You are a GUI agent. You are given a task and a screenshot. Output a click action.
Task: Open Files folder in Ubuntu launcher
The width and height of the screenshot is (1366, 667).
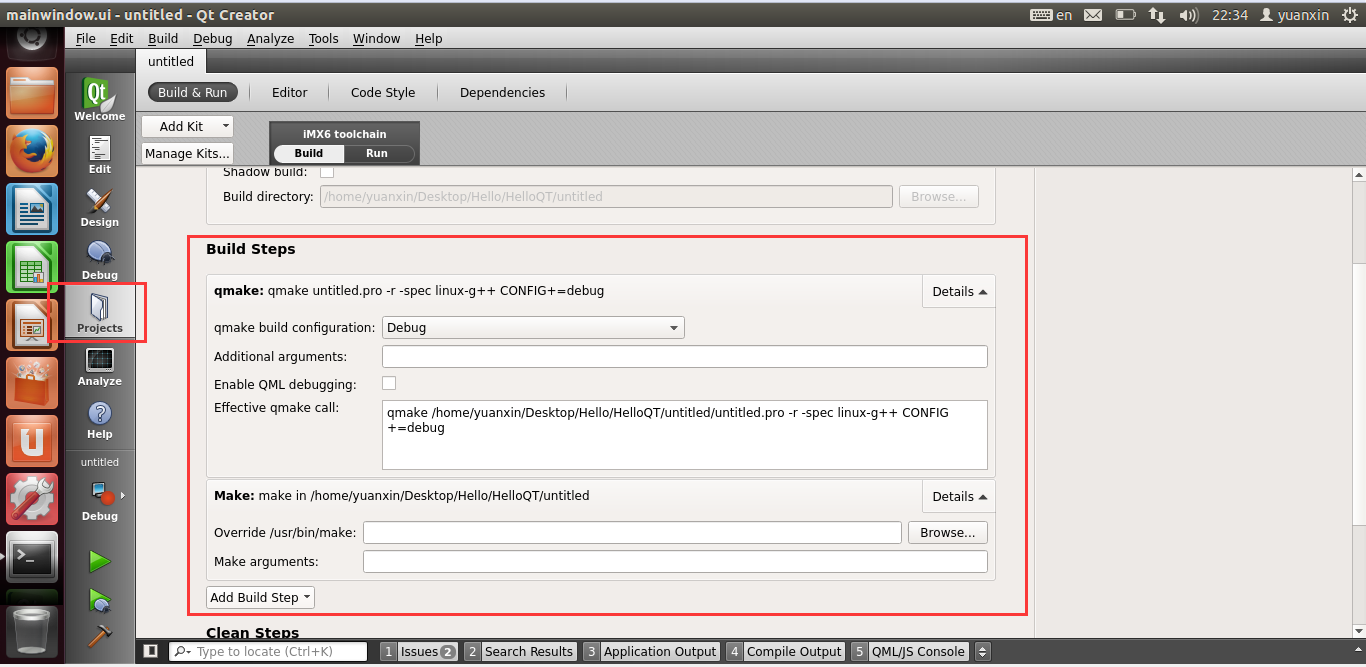point(32,93)
